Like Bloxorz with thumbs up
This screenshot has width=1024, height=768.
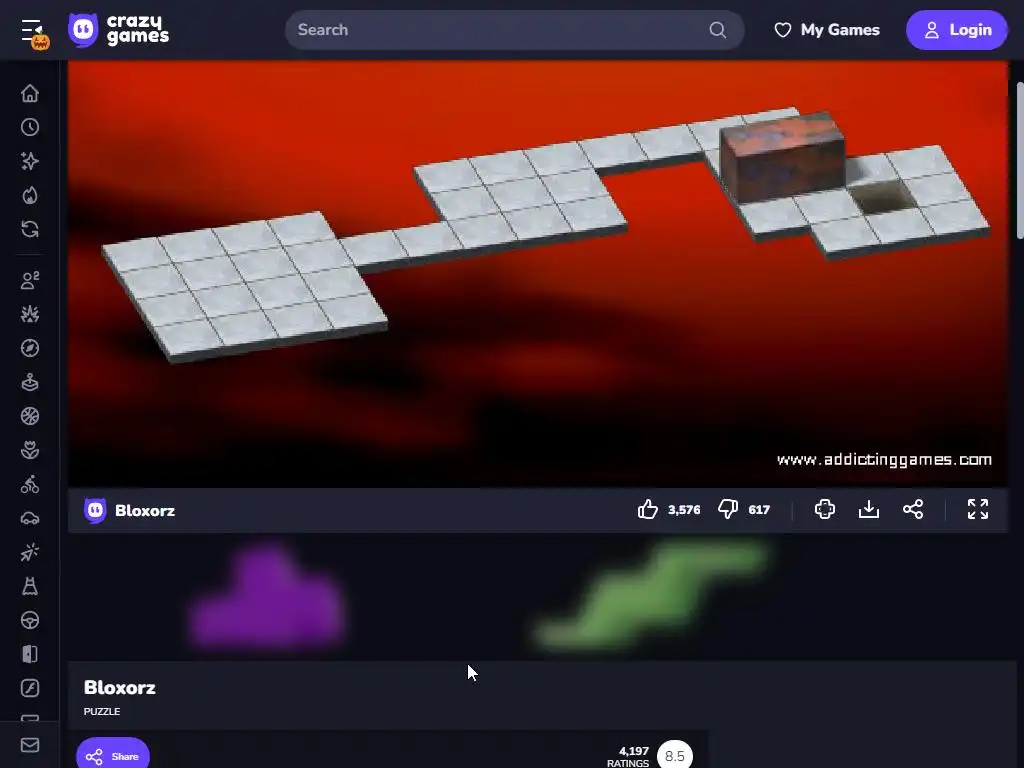click(648, 509)
